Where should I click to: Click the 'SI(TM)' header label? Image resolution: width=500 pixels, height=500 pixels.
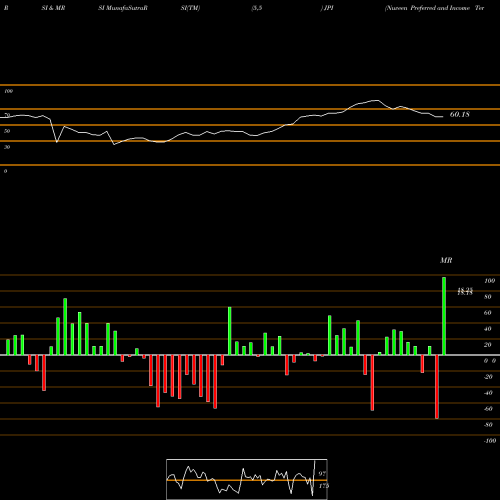190,8
